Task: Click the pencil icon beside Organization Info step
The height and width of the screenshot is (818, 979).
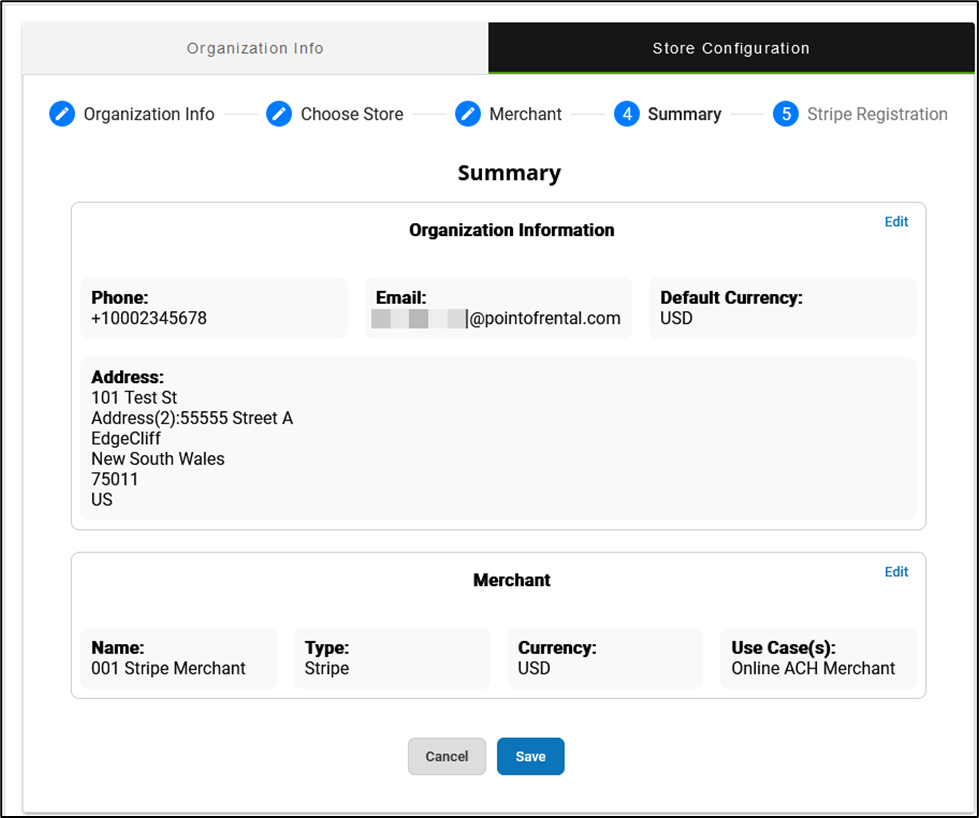Action: 62,114
